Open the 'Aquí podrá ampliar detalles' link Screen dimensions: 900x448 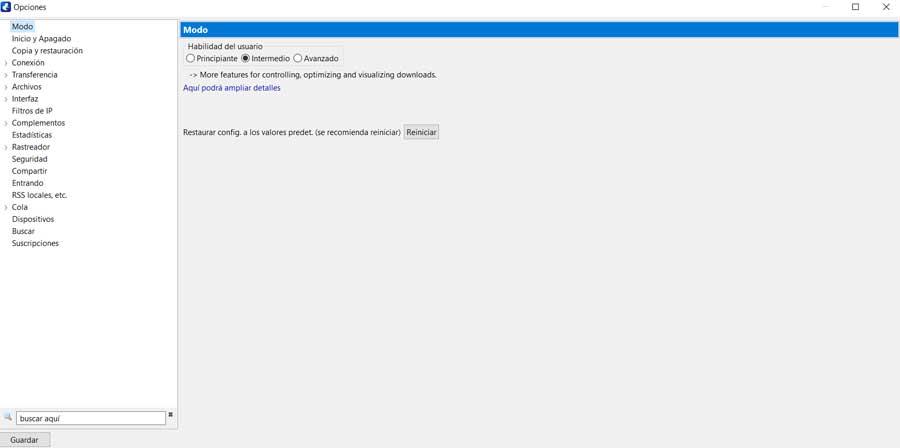[232, 88]
